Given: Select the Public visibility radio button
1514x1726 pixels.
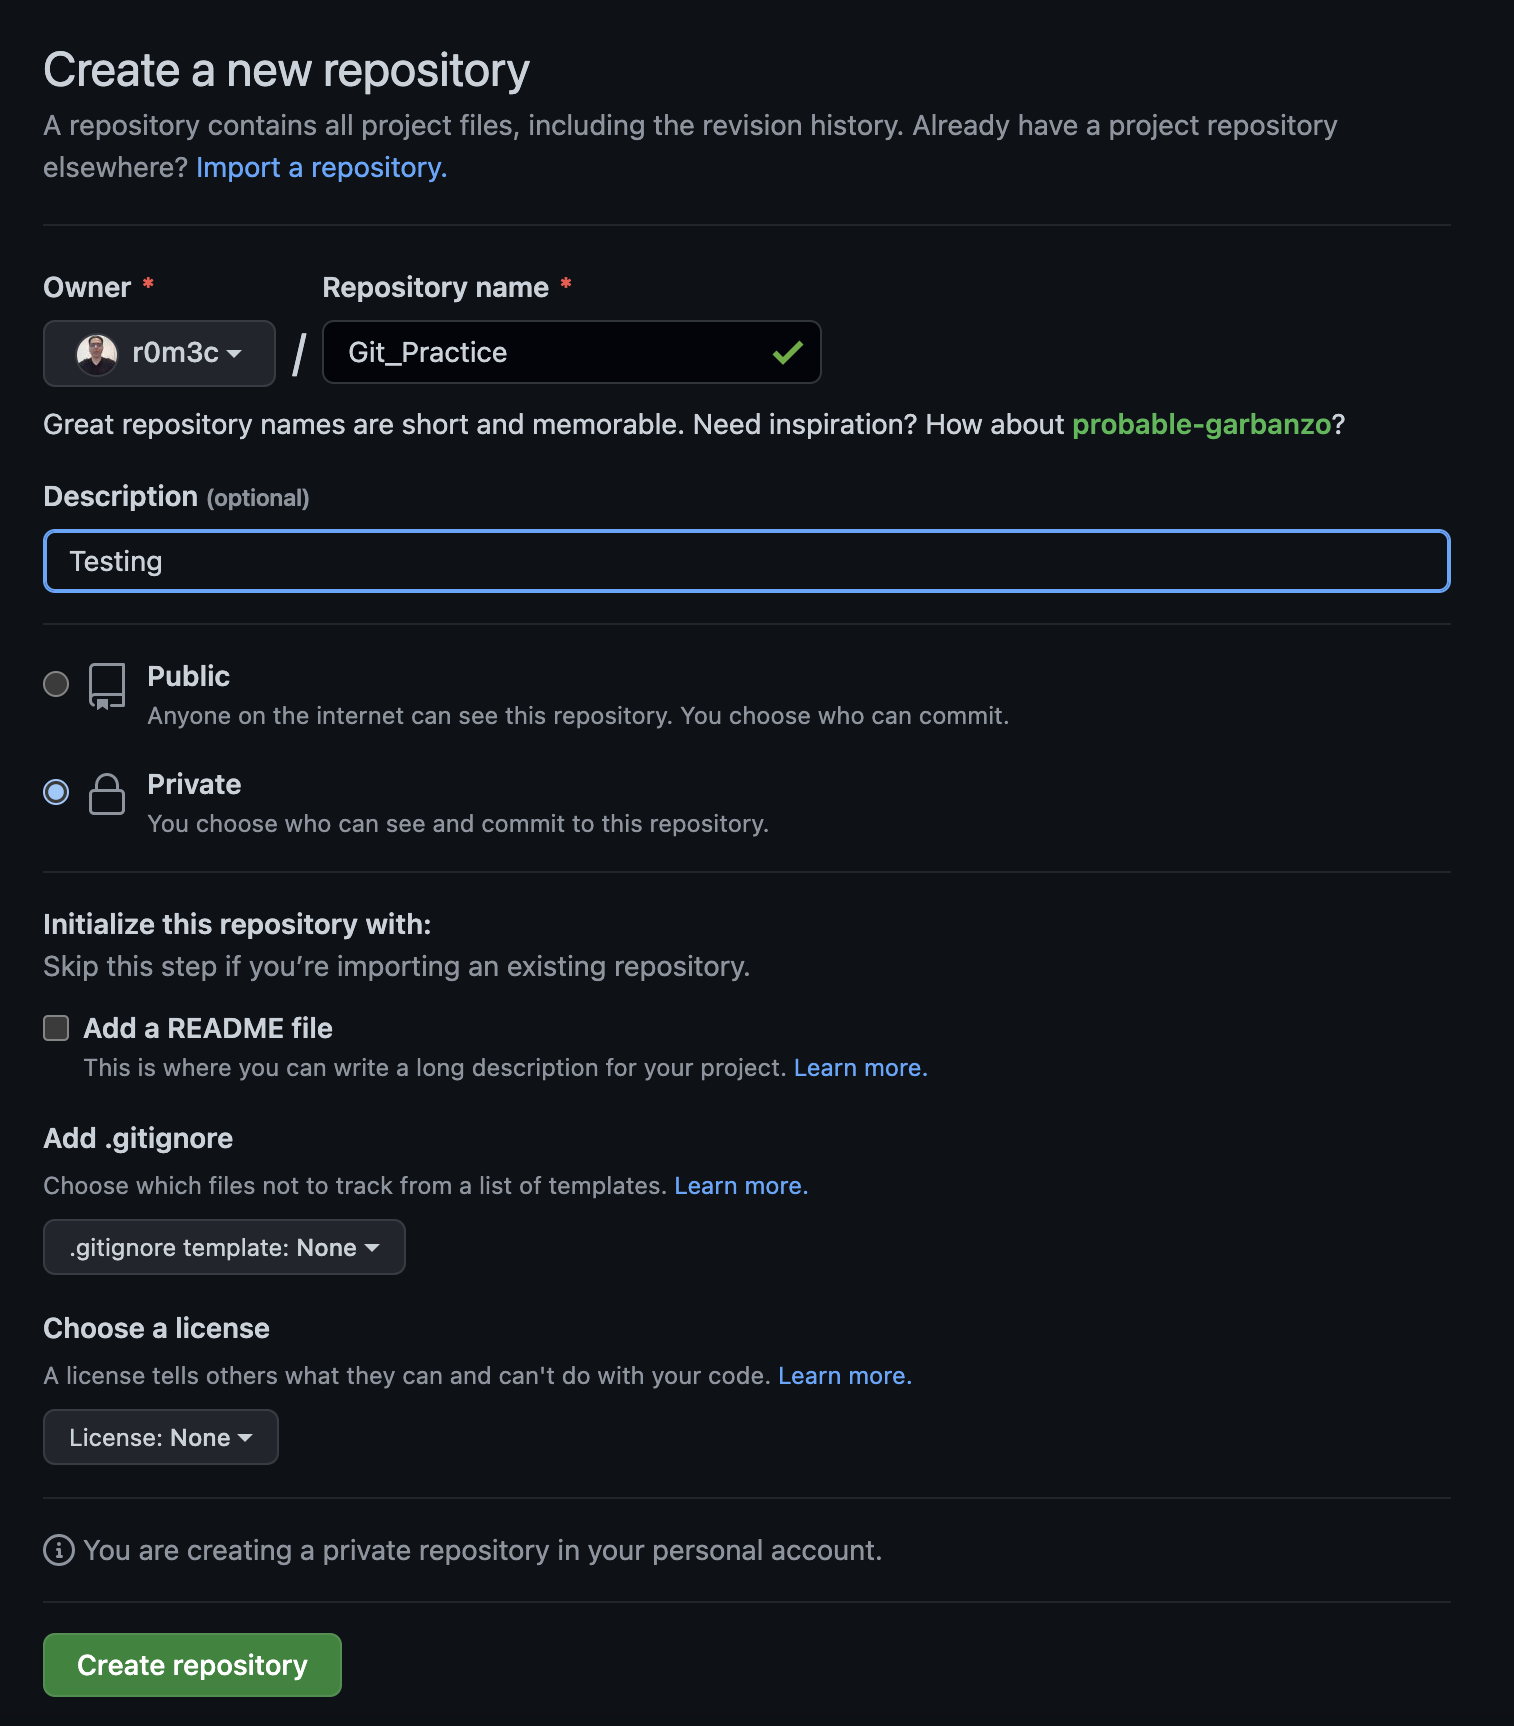Looking at the screenshot, I should click(x=56, y=684).
